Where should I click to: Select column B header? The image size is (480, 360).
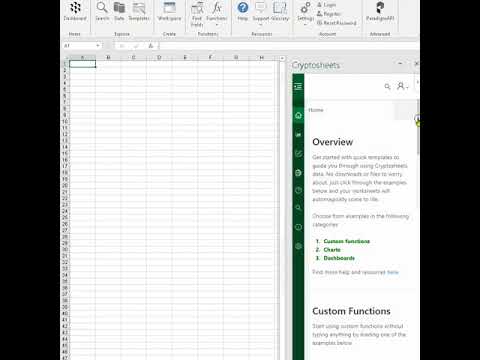coord(108,57)
